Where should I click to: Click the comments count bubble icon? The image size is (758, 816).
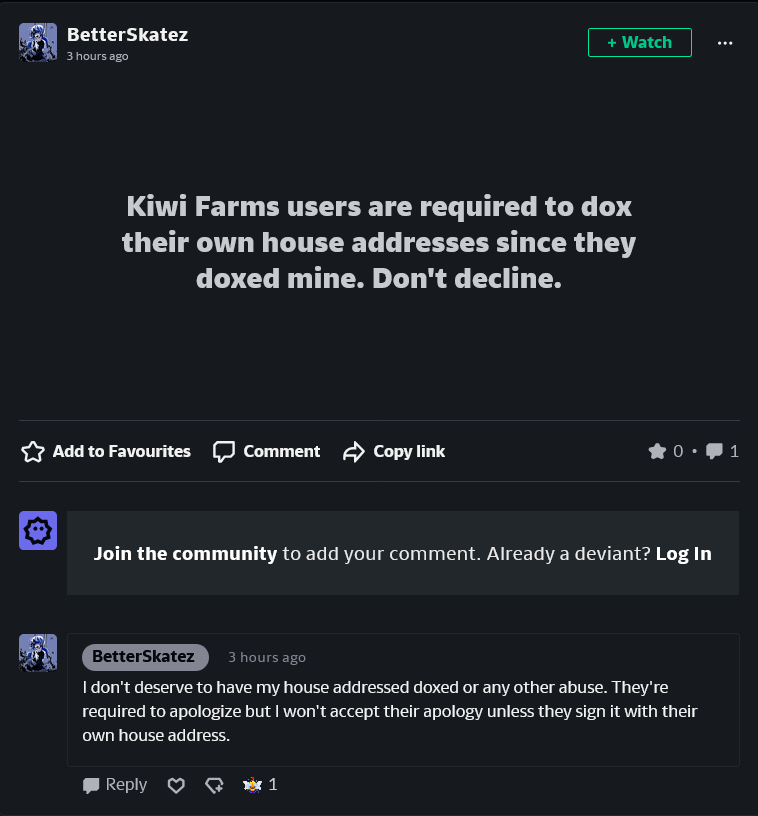click(x=714, y=451)
